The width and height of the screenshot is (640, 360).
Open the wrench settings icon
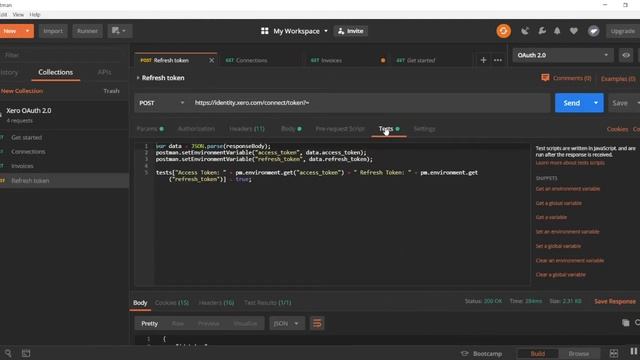point(542,31)
